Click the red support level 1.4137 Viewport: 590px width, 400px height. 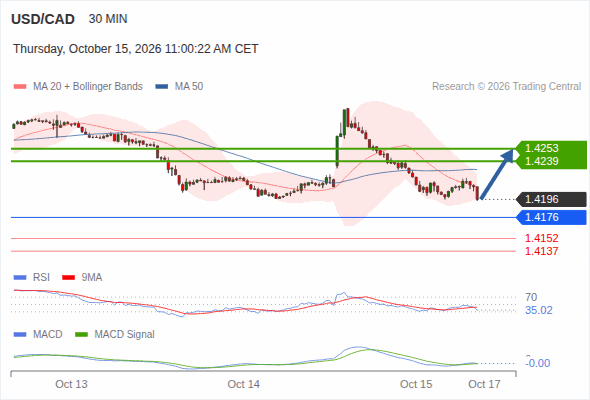click(541, 251)
